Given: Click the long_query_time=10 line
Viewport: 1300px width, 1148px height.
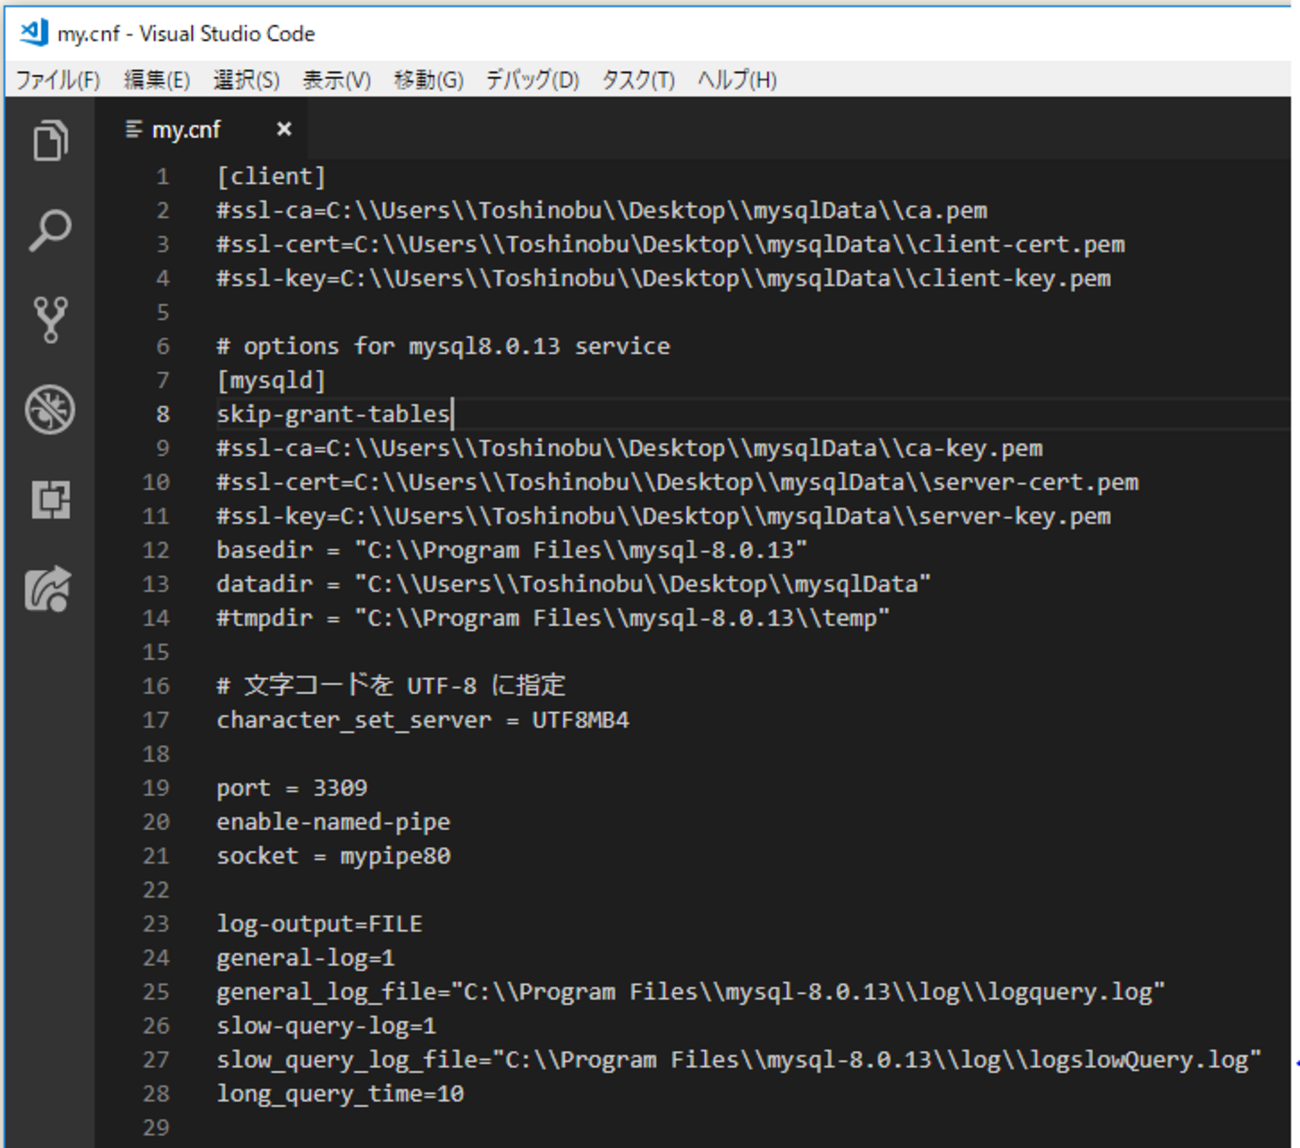Looking at the screenshot, I should tap(340, 1095).
